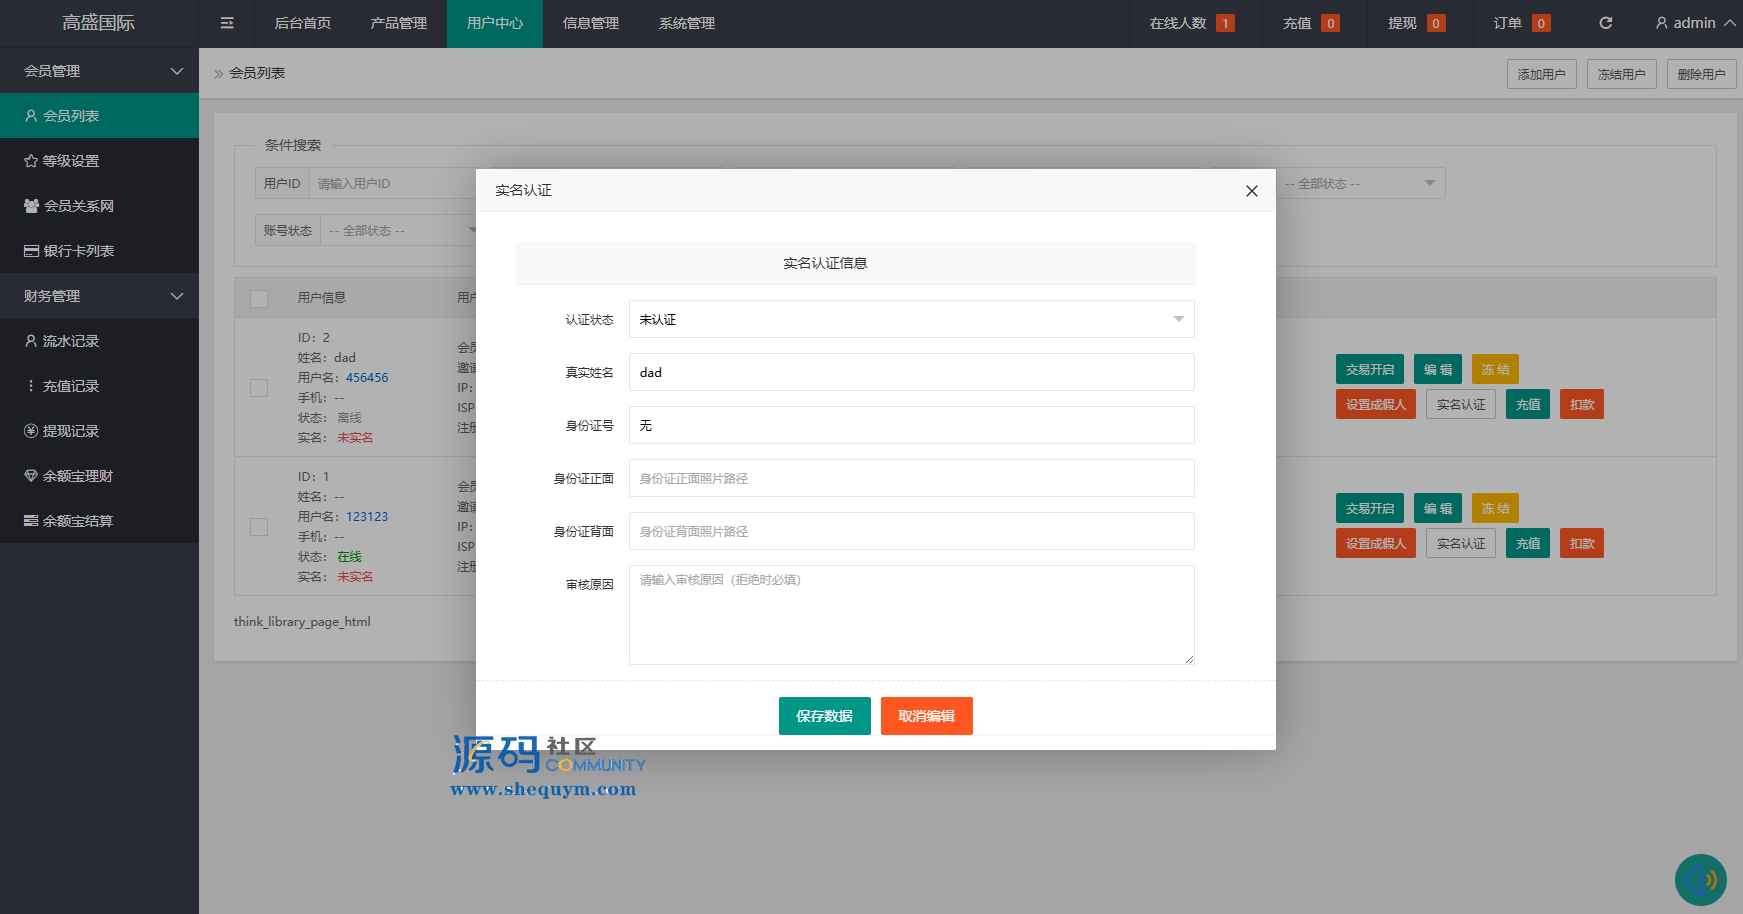Viewport: 1743px width, 914px height.
Task: Tick the checkbox for user ID 1
Action: (x=259, y=527)
